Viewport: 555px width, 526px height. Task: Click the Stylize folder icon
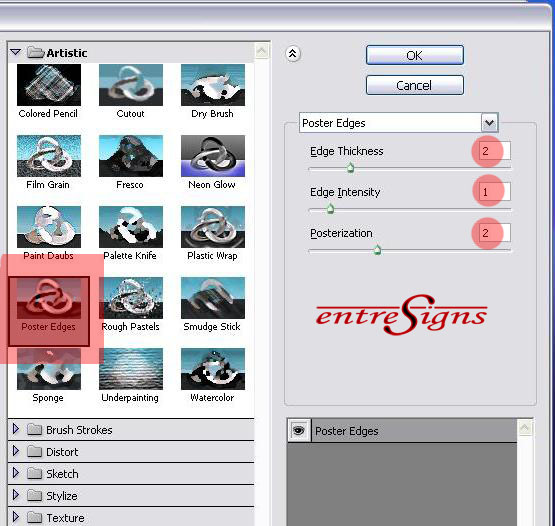[x=34, y=495]
